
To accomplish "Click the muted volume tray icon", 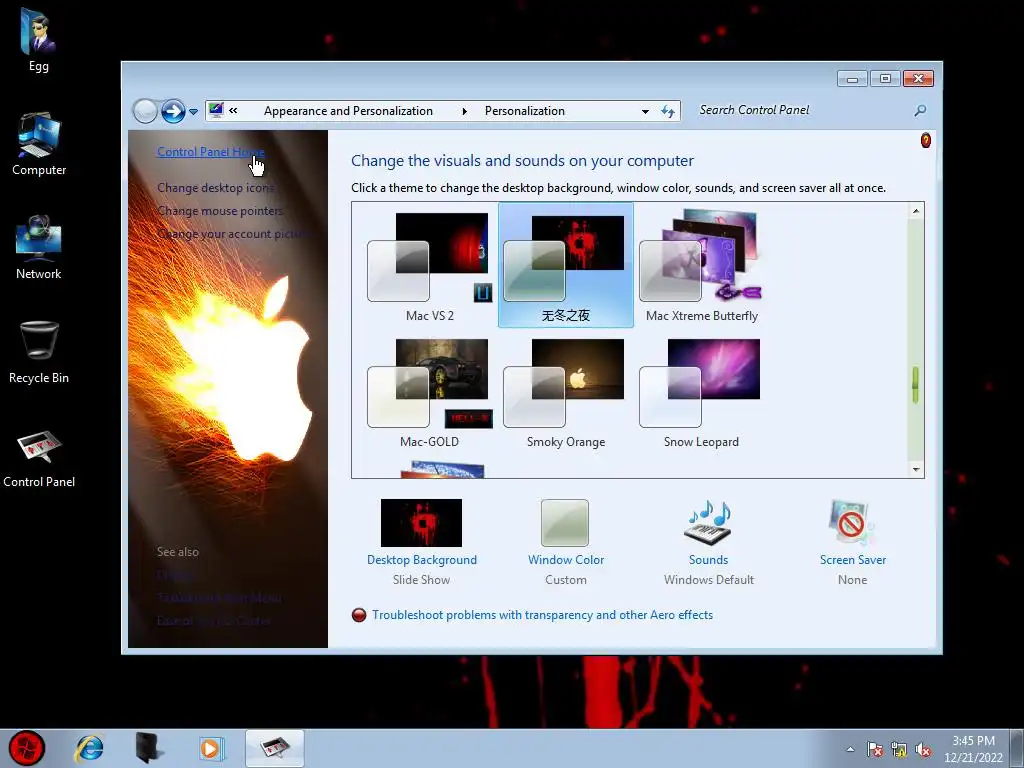I will (923, 750).
